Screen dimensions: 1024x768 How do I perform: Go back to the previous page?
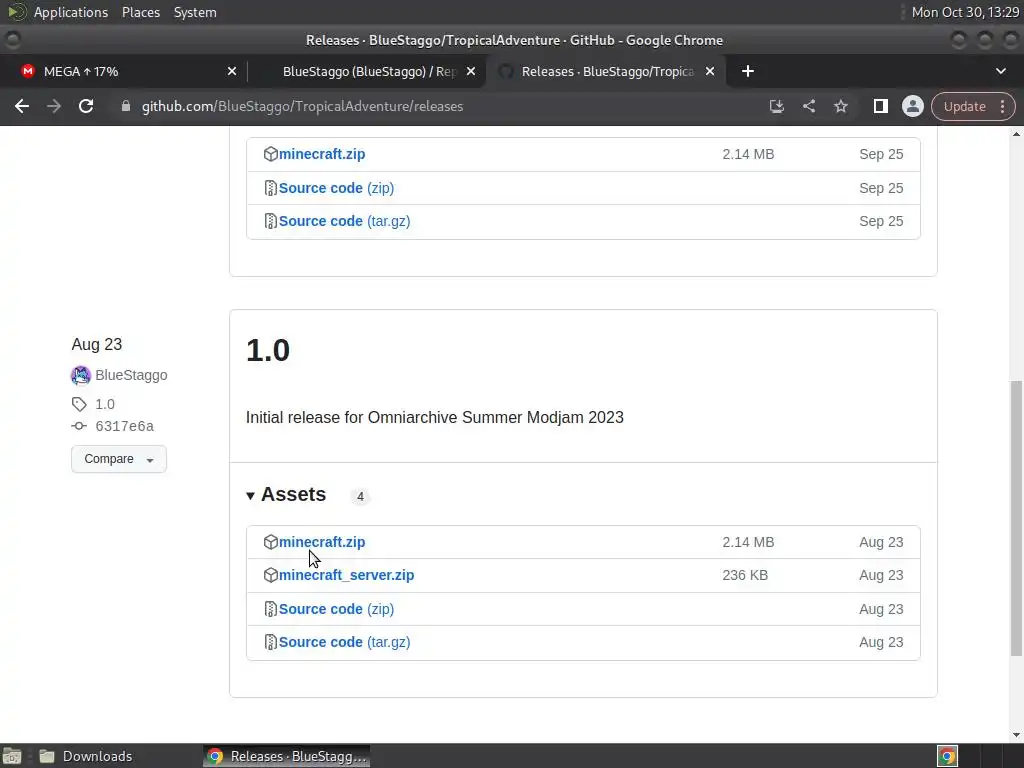click(22, 106)
